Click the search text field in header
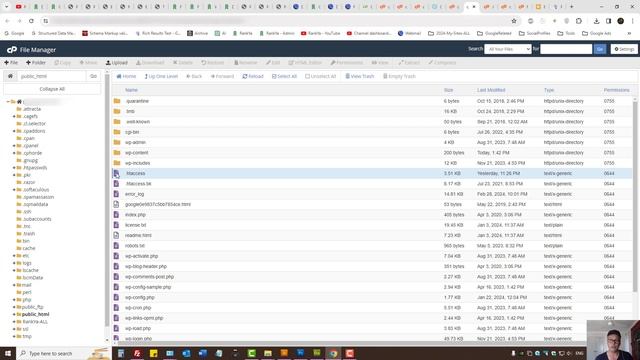The height and width of the screenshot is (360, 640). 566,49
